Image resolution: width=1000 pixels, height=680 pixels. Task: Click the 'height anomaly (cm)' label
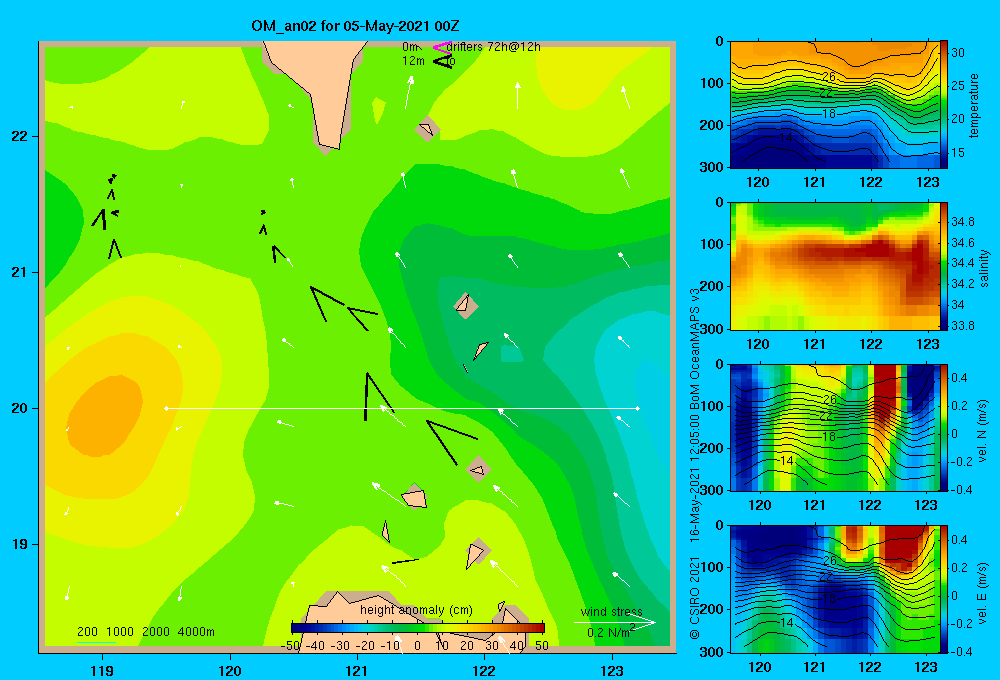416,610
